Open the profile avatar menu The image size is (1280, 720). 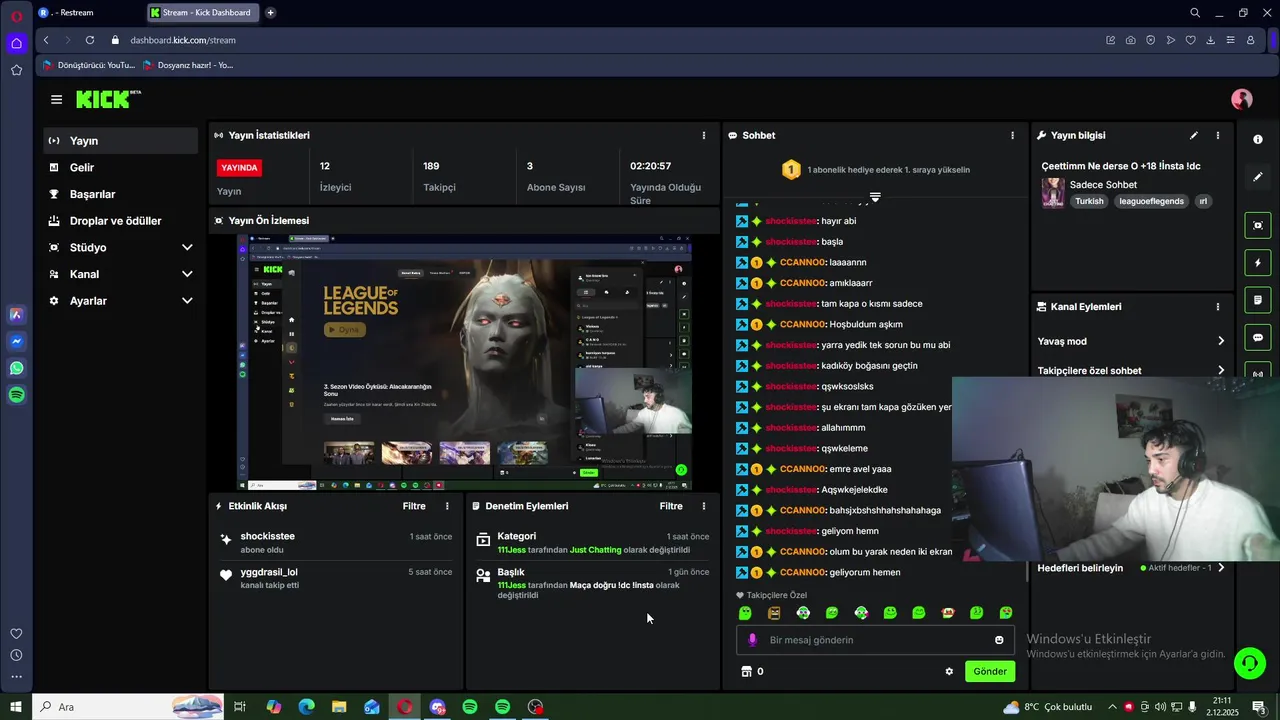coord(1242,99)
